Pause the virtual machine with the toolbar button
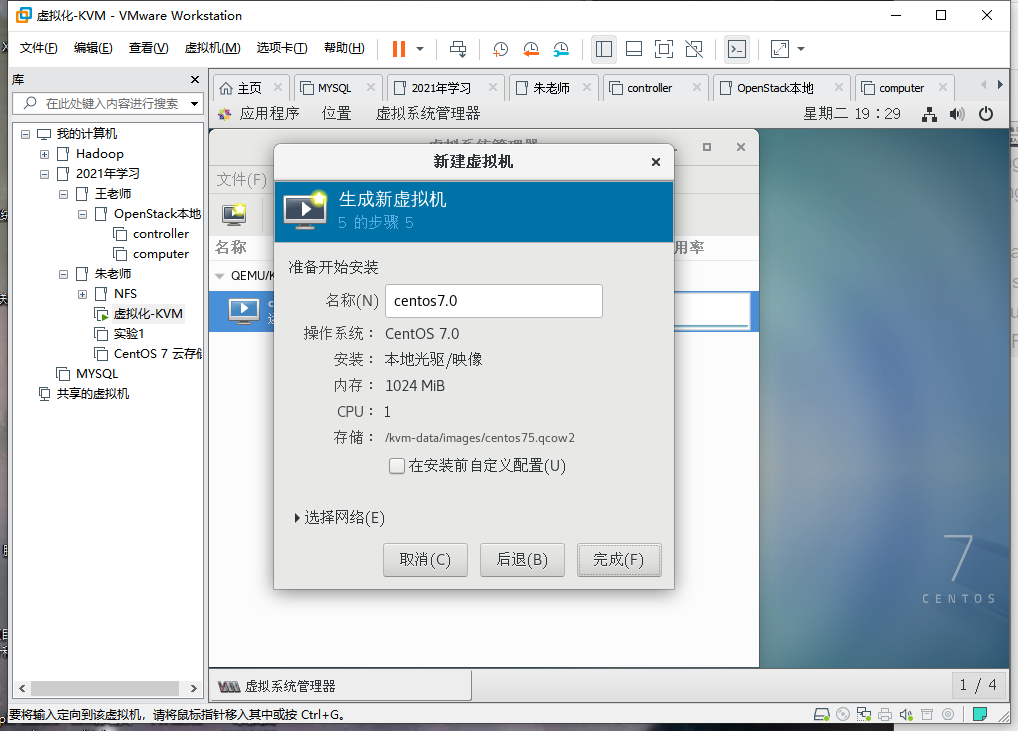 point(399,49)
